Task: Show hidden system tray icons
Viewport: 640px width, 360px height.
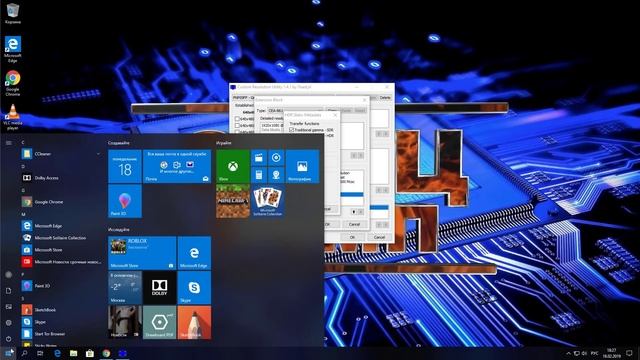Action: pos(568,353)
